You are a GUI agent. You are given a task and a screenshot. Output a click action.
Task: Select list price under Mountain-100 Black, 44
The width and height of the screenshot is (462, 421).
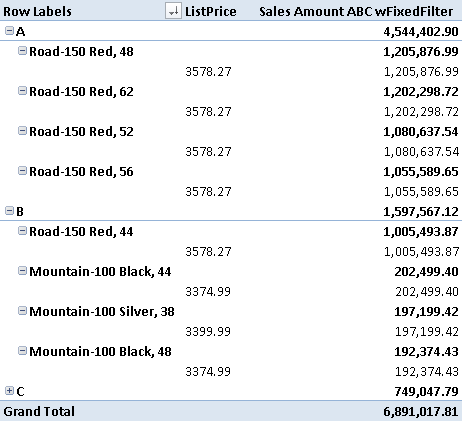pos(208,292)
